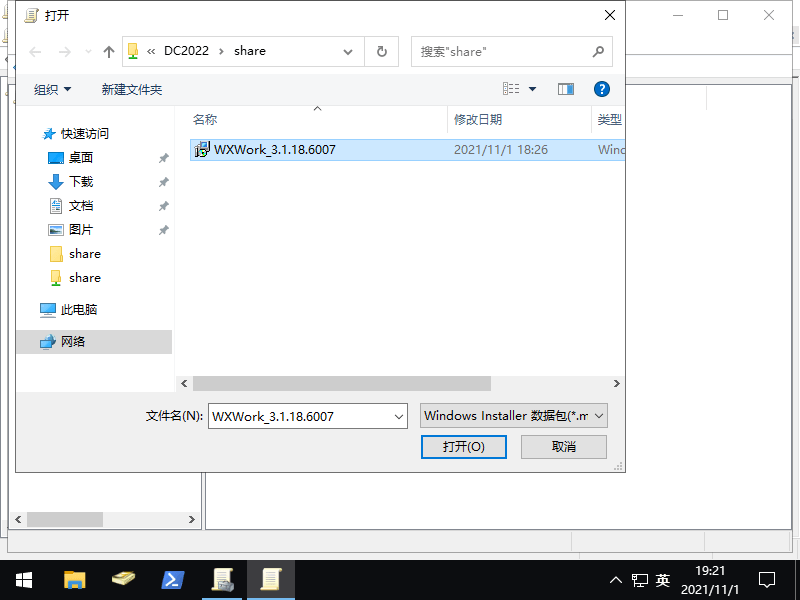Click date 2021/11/1 18:26 cell
The height and width of the screenshot is (600, 800).
(501, 149)
